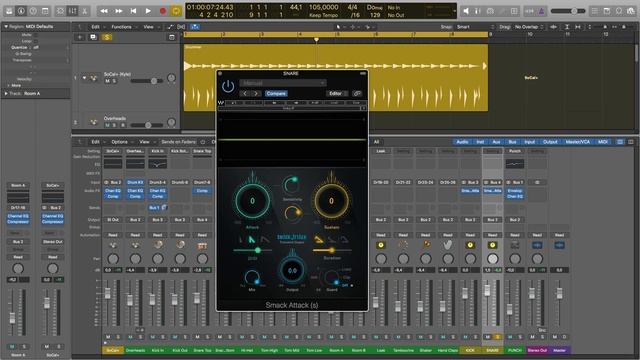The width and height of the screenshot is (640, 360).
Task: Select previous preset in SNARE plugin
Action: pos(244,93)
